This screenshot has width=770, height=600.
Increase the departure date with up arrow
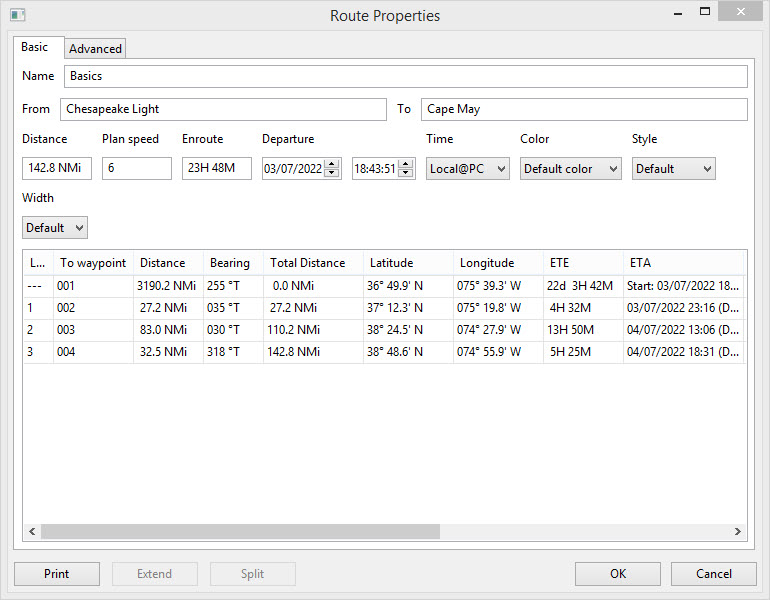[x=333, y=164]
